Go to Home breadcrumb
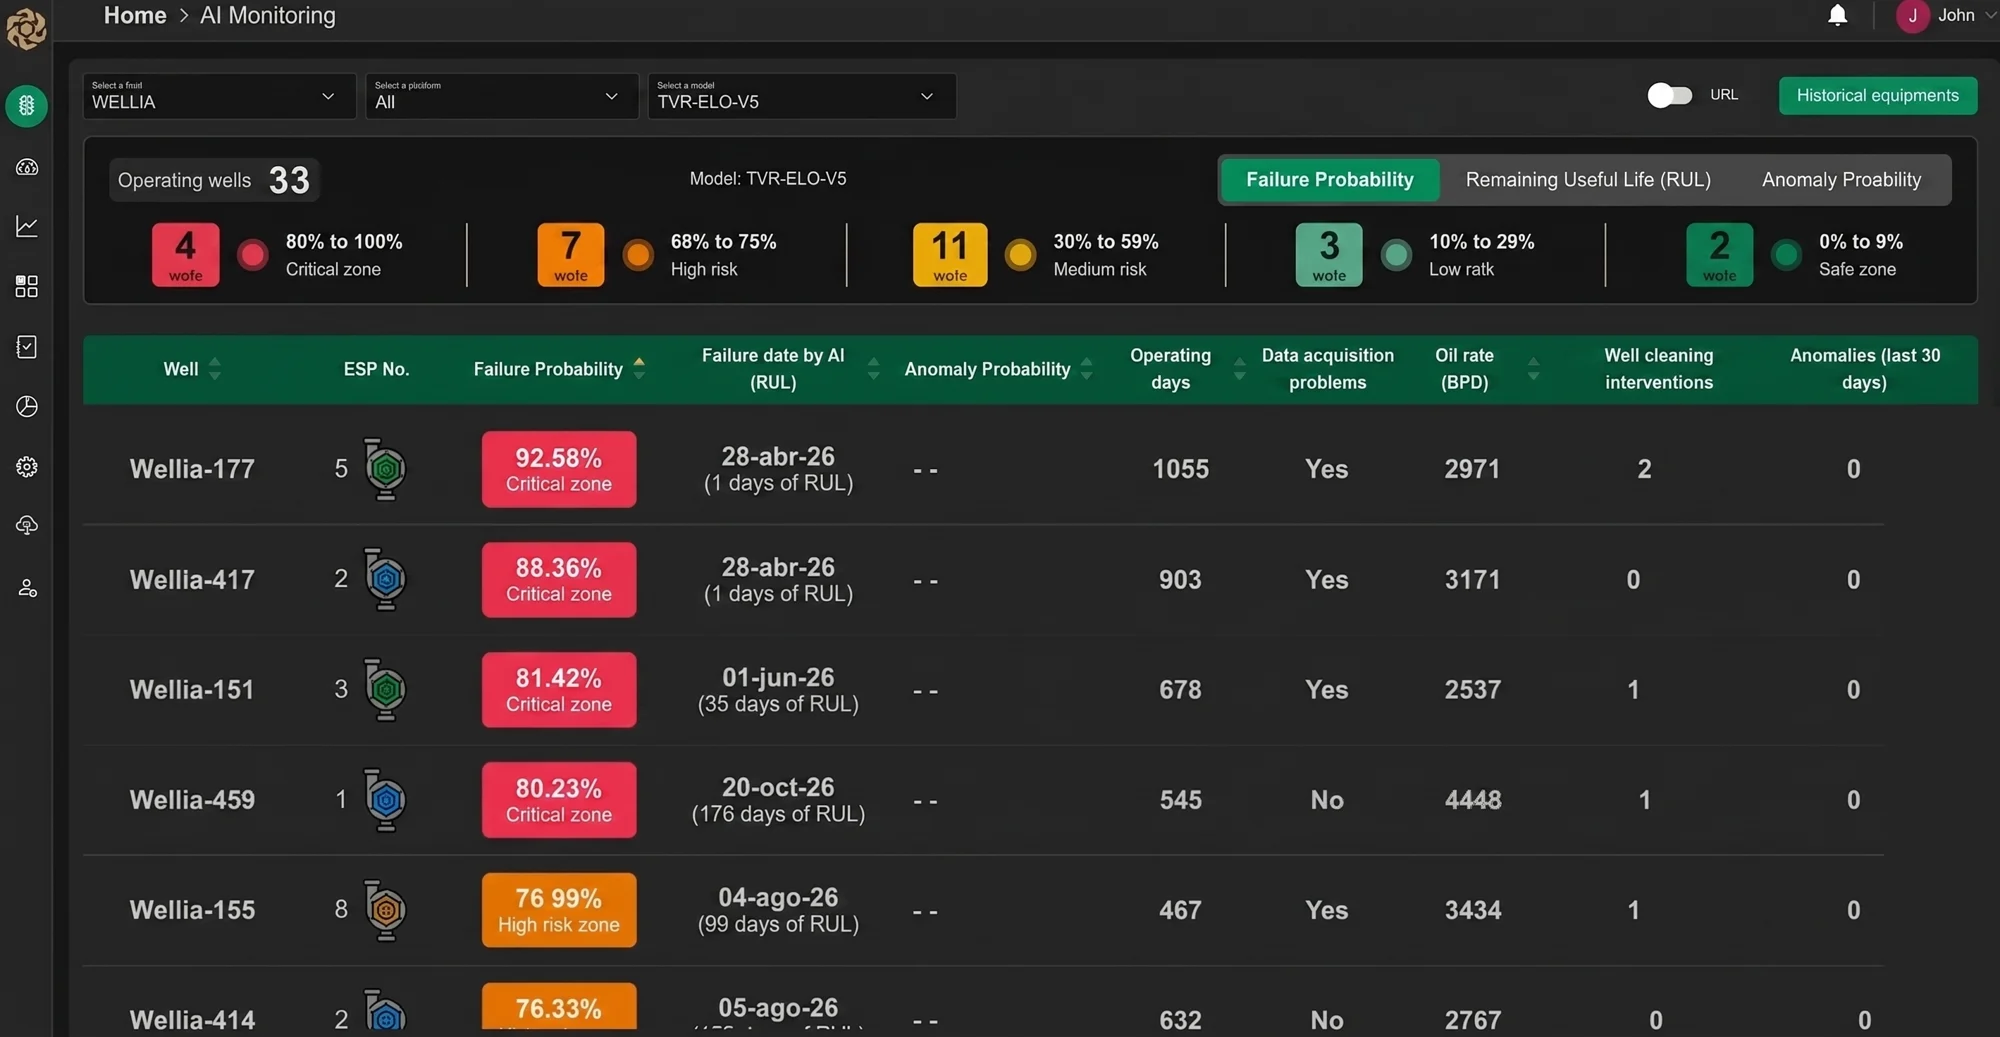This screenshot has height=1037, width=2000. coord(135,16)
